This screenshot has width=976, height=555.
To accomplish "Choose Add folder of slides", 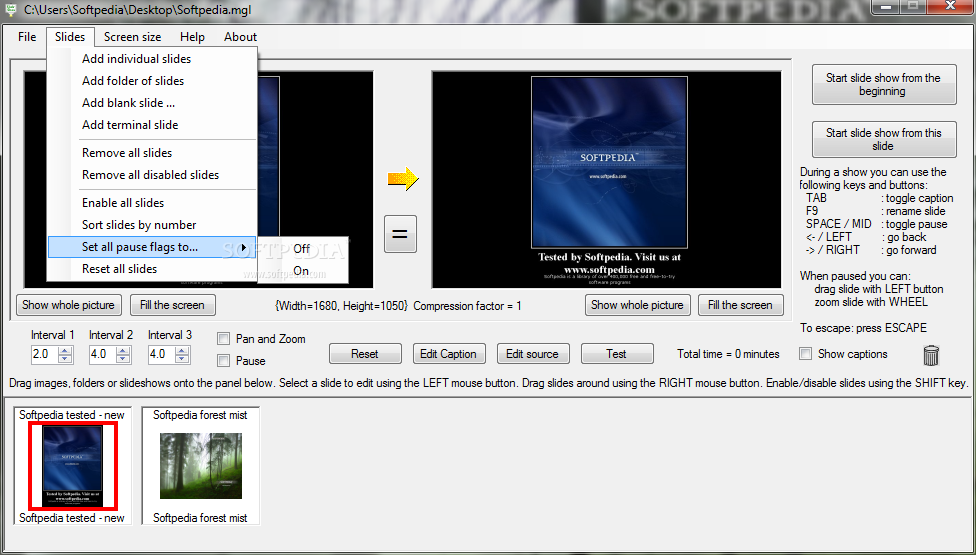I will pos(152,81).
